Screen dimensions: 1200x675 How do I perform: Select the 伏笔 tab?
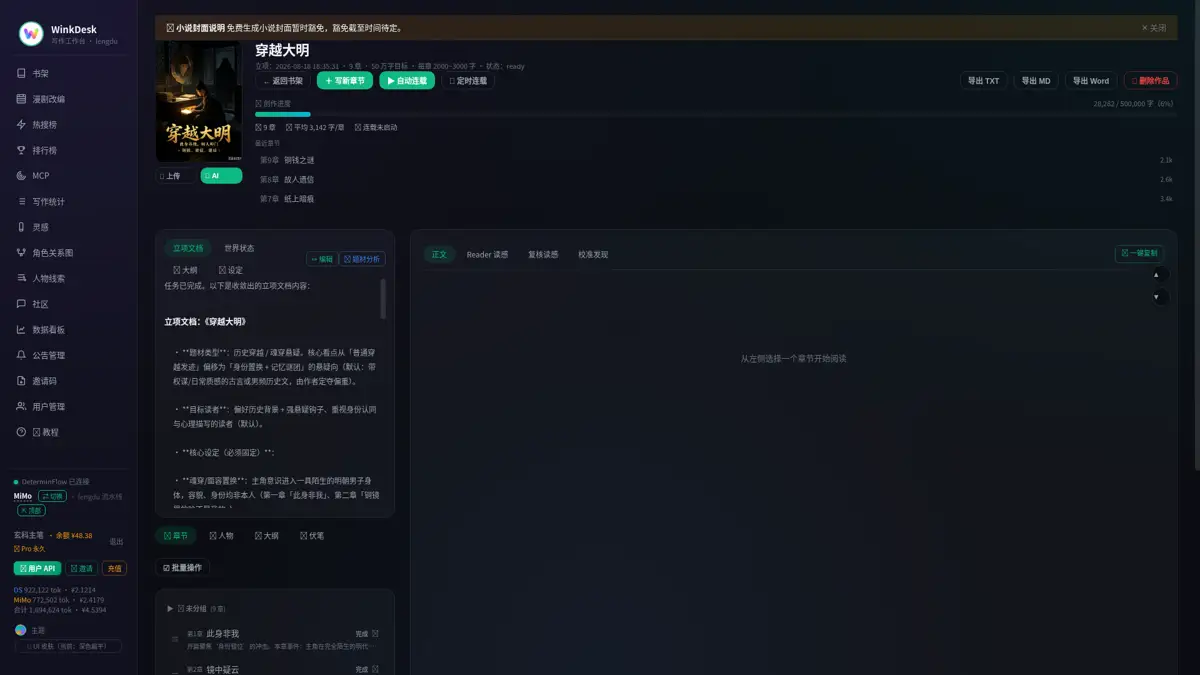point(311,536)
